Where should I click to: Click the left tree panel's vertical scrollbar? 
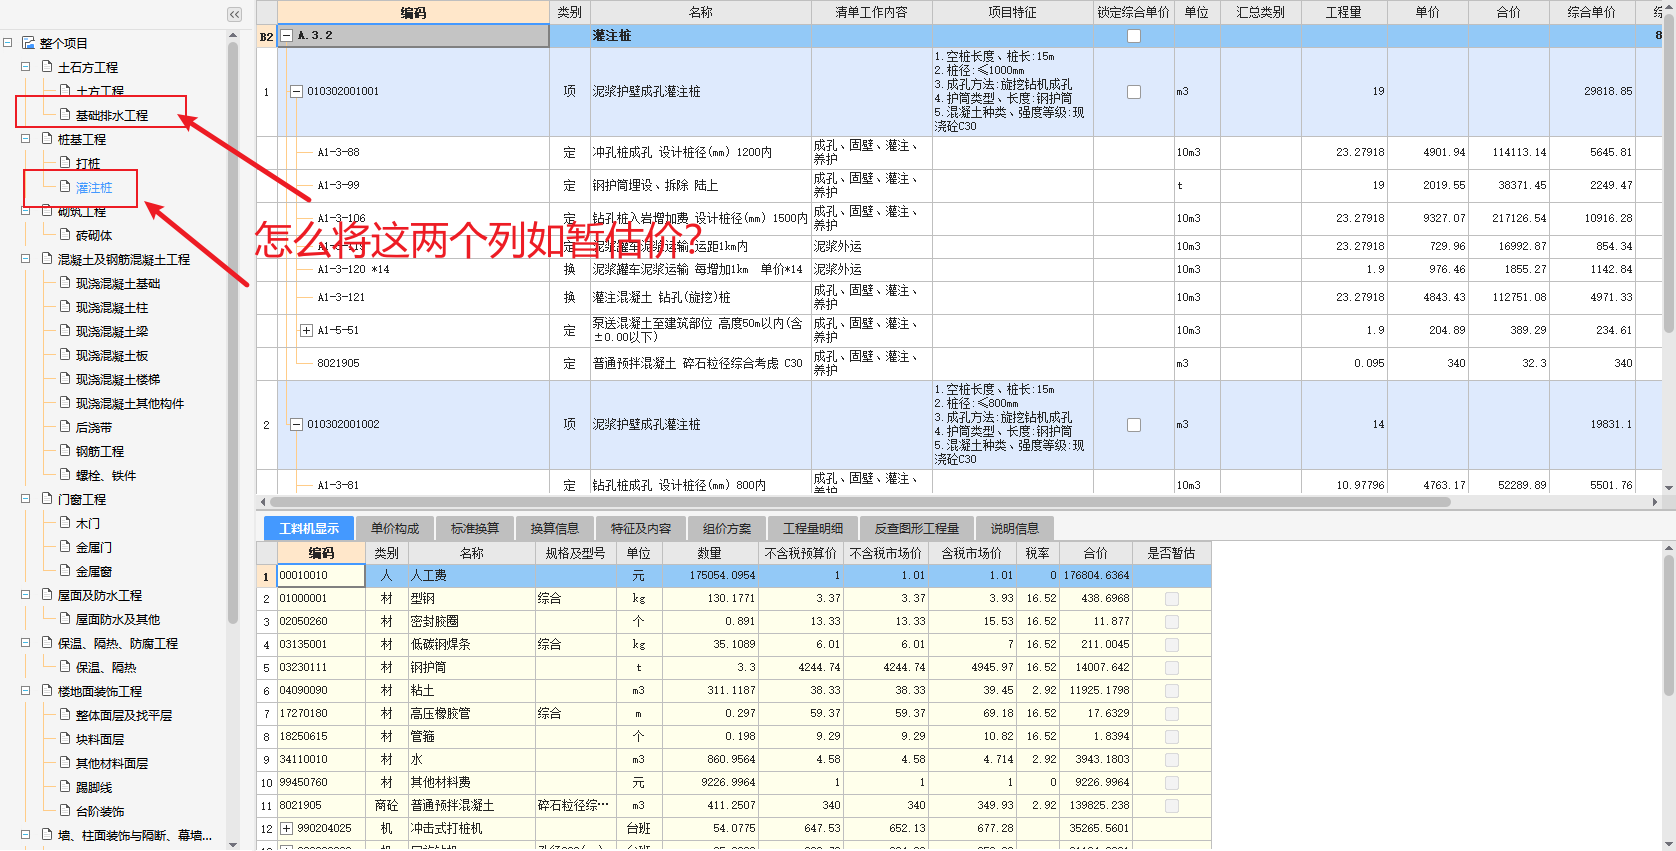tap(233, 330)
